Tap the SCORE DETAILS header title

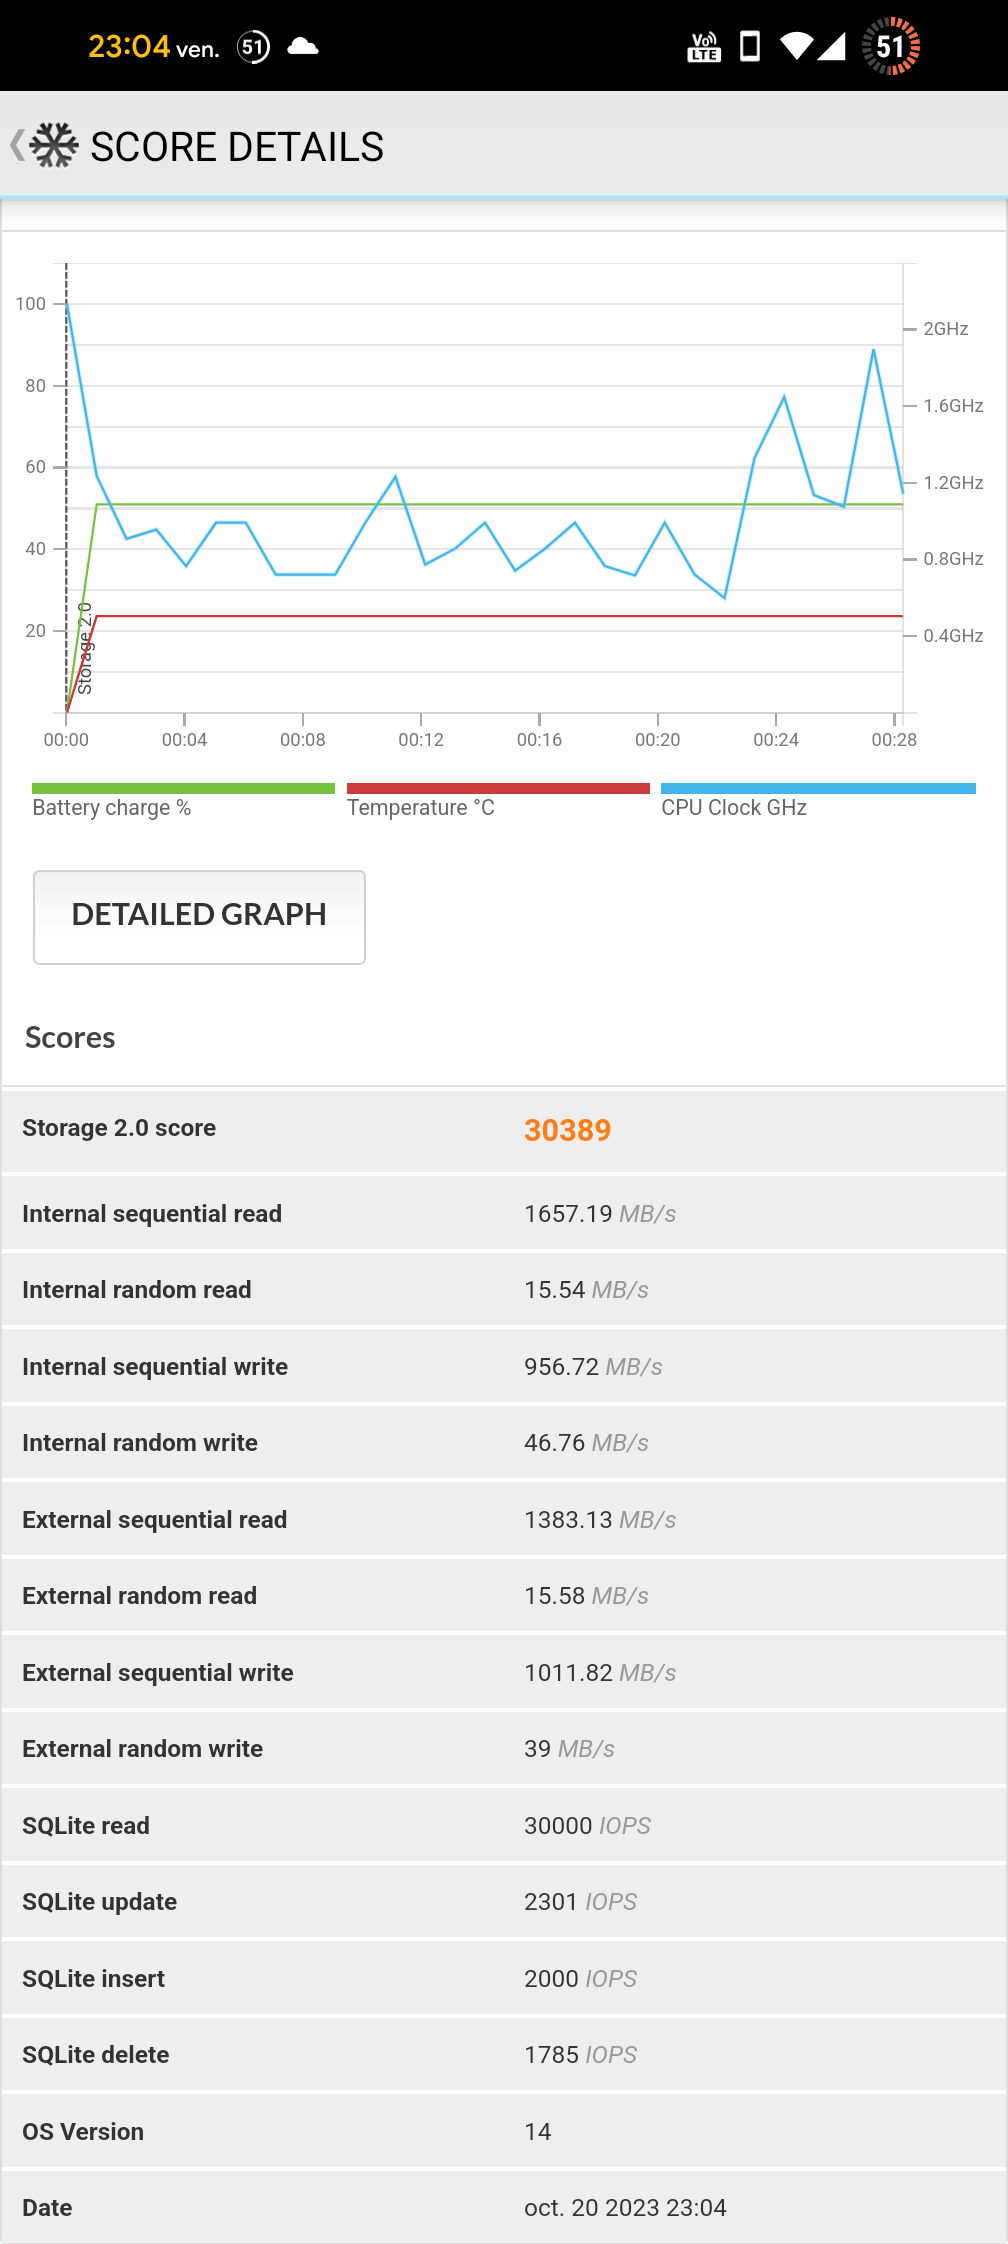[237, 147]
